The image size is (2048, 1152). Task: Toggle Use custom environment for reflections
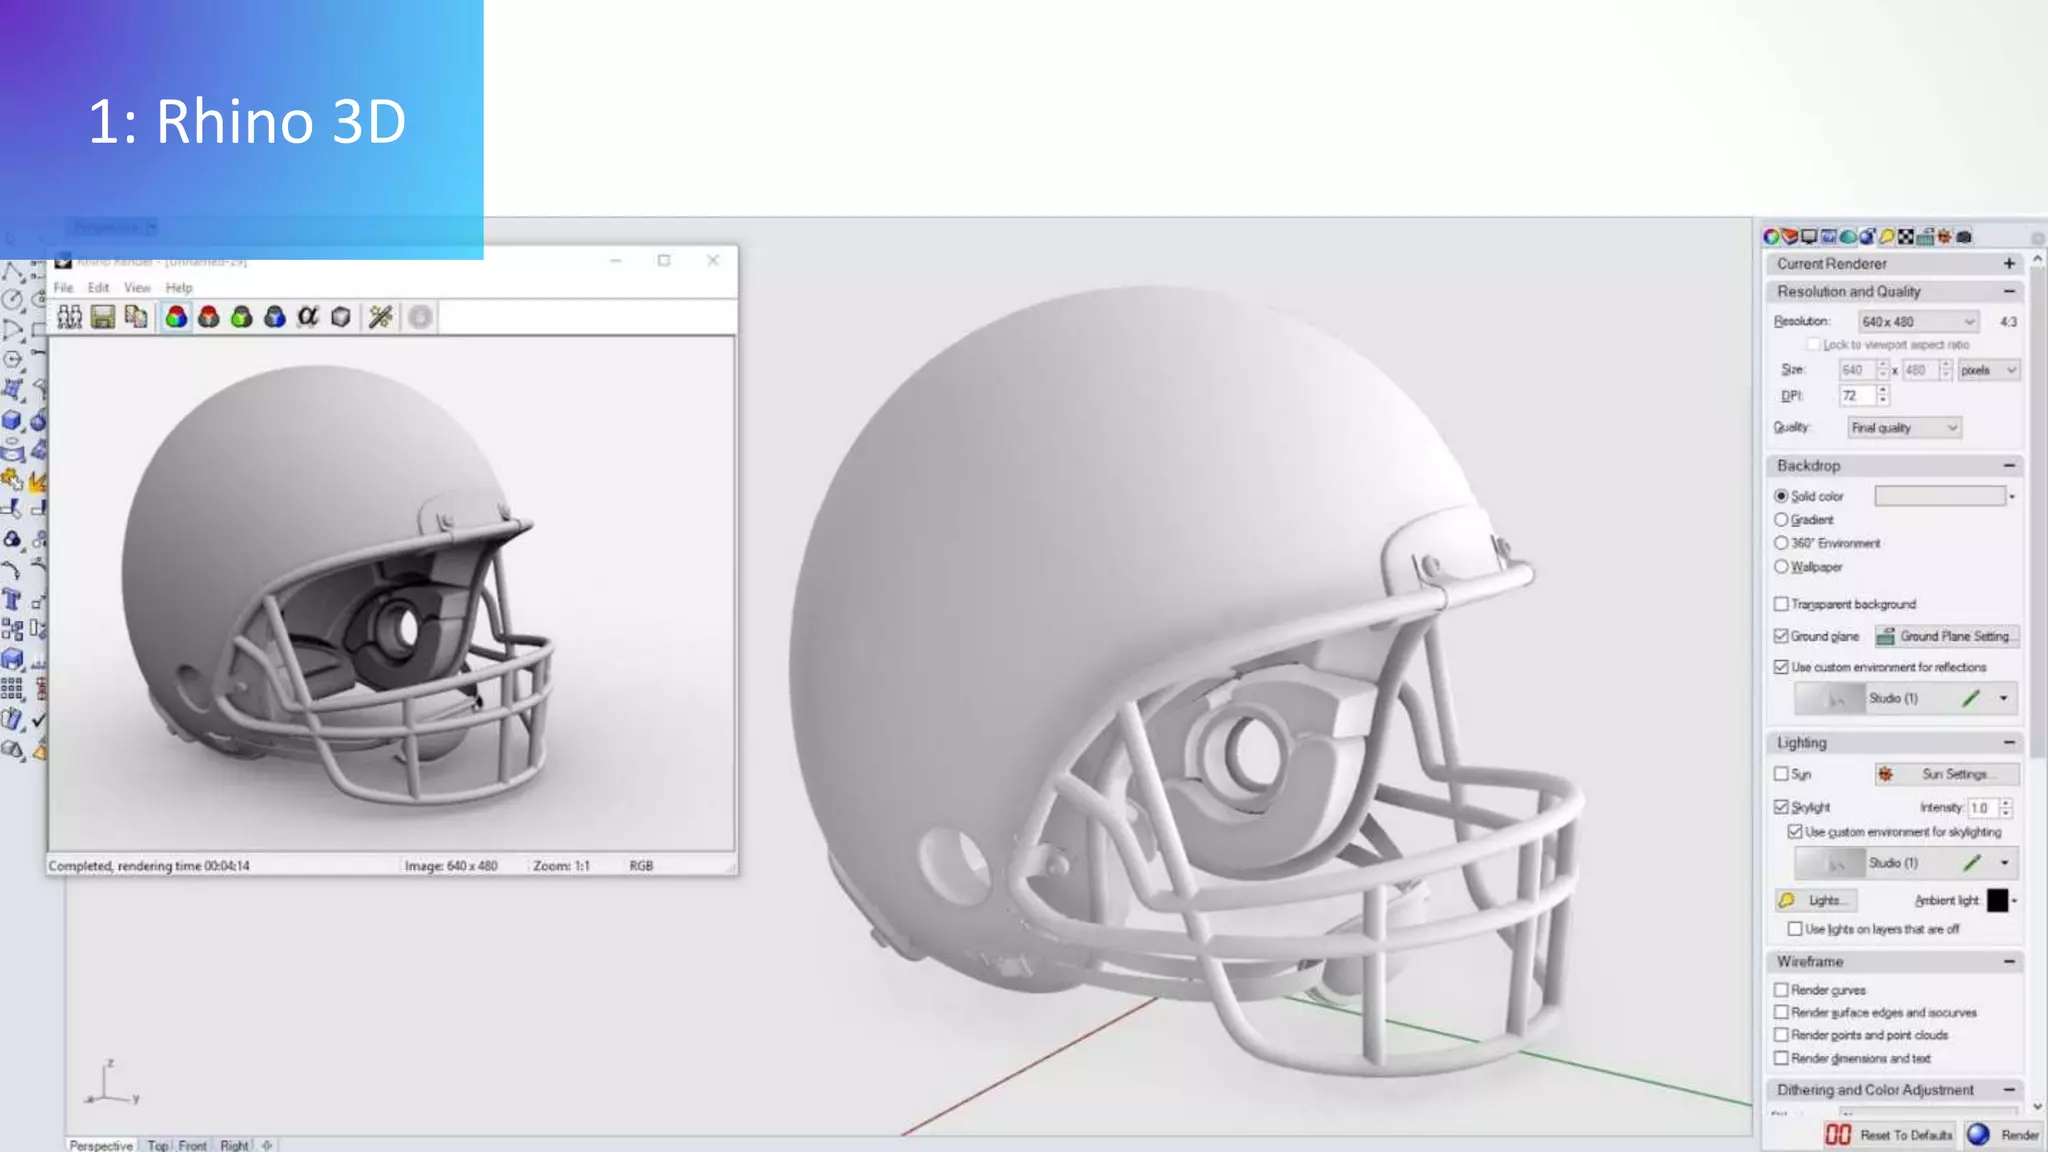click(x=1781, y=667)
